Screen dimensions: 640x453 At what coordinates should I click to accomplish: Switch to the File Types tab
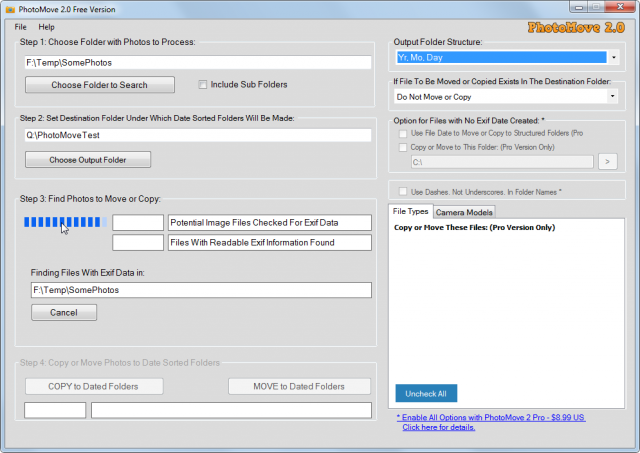coord(410,211)
